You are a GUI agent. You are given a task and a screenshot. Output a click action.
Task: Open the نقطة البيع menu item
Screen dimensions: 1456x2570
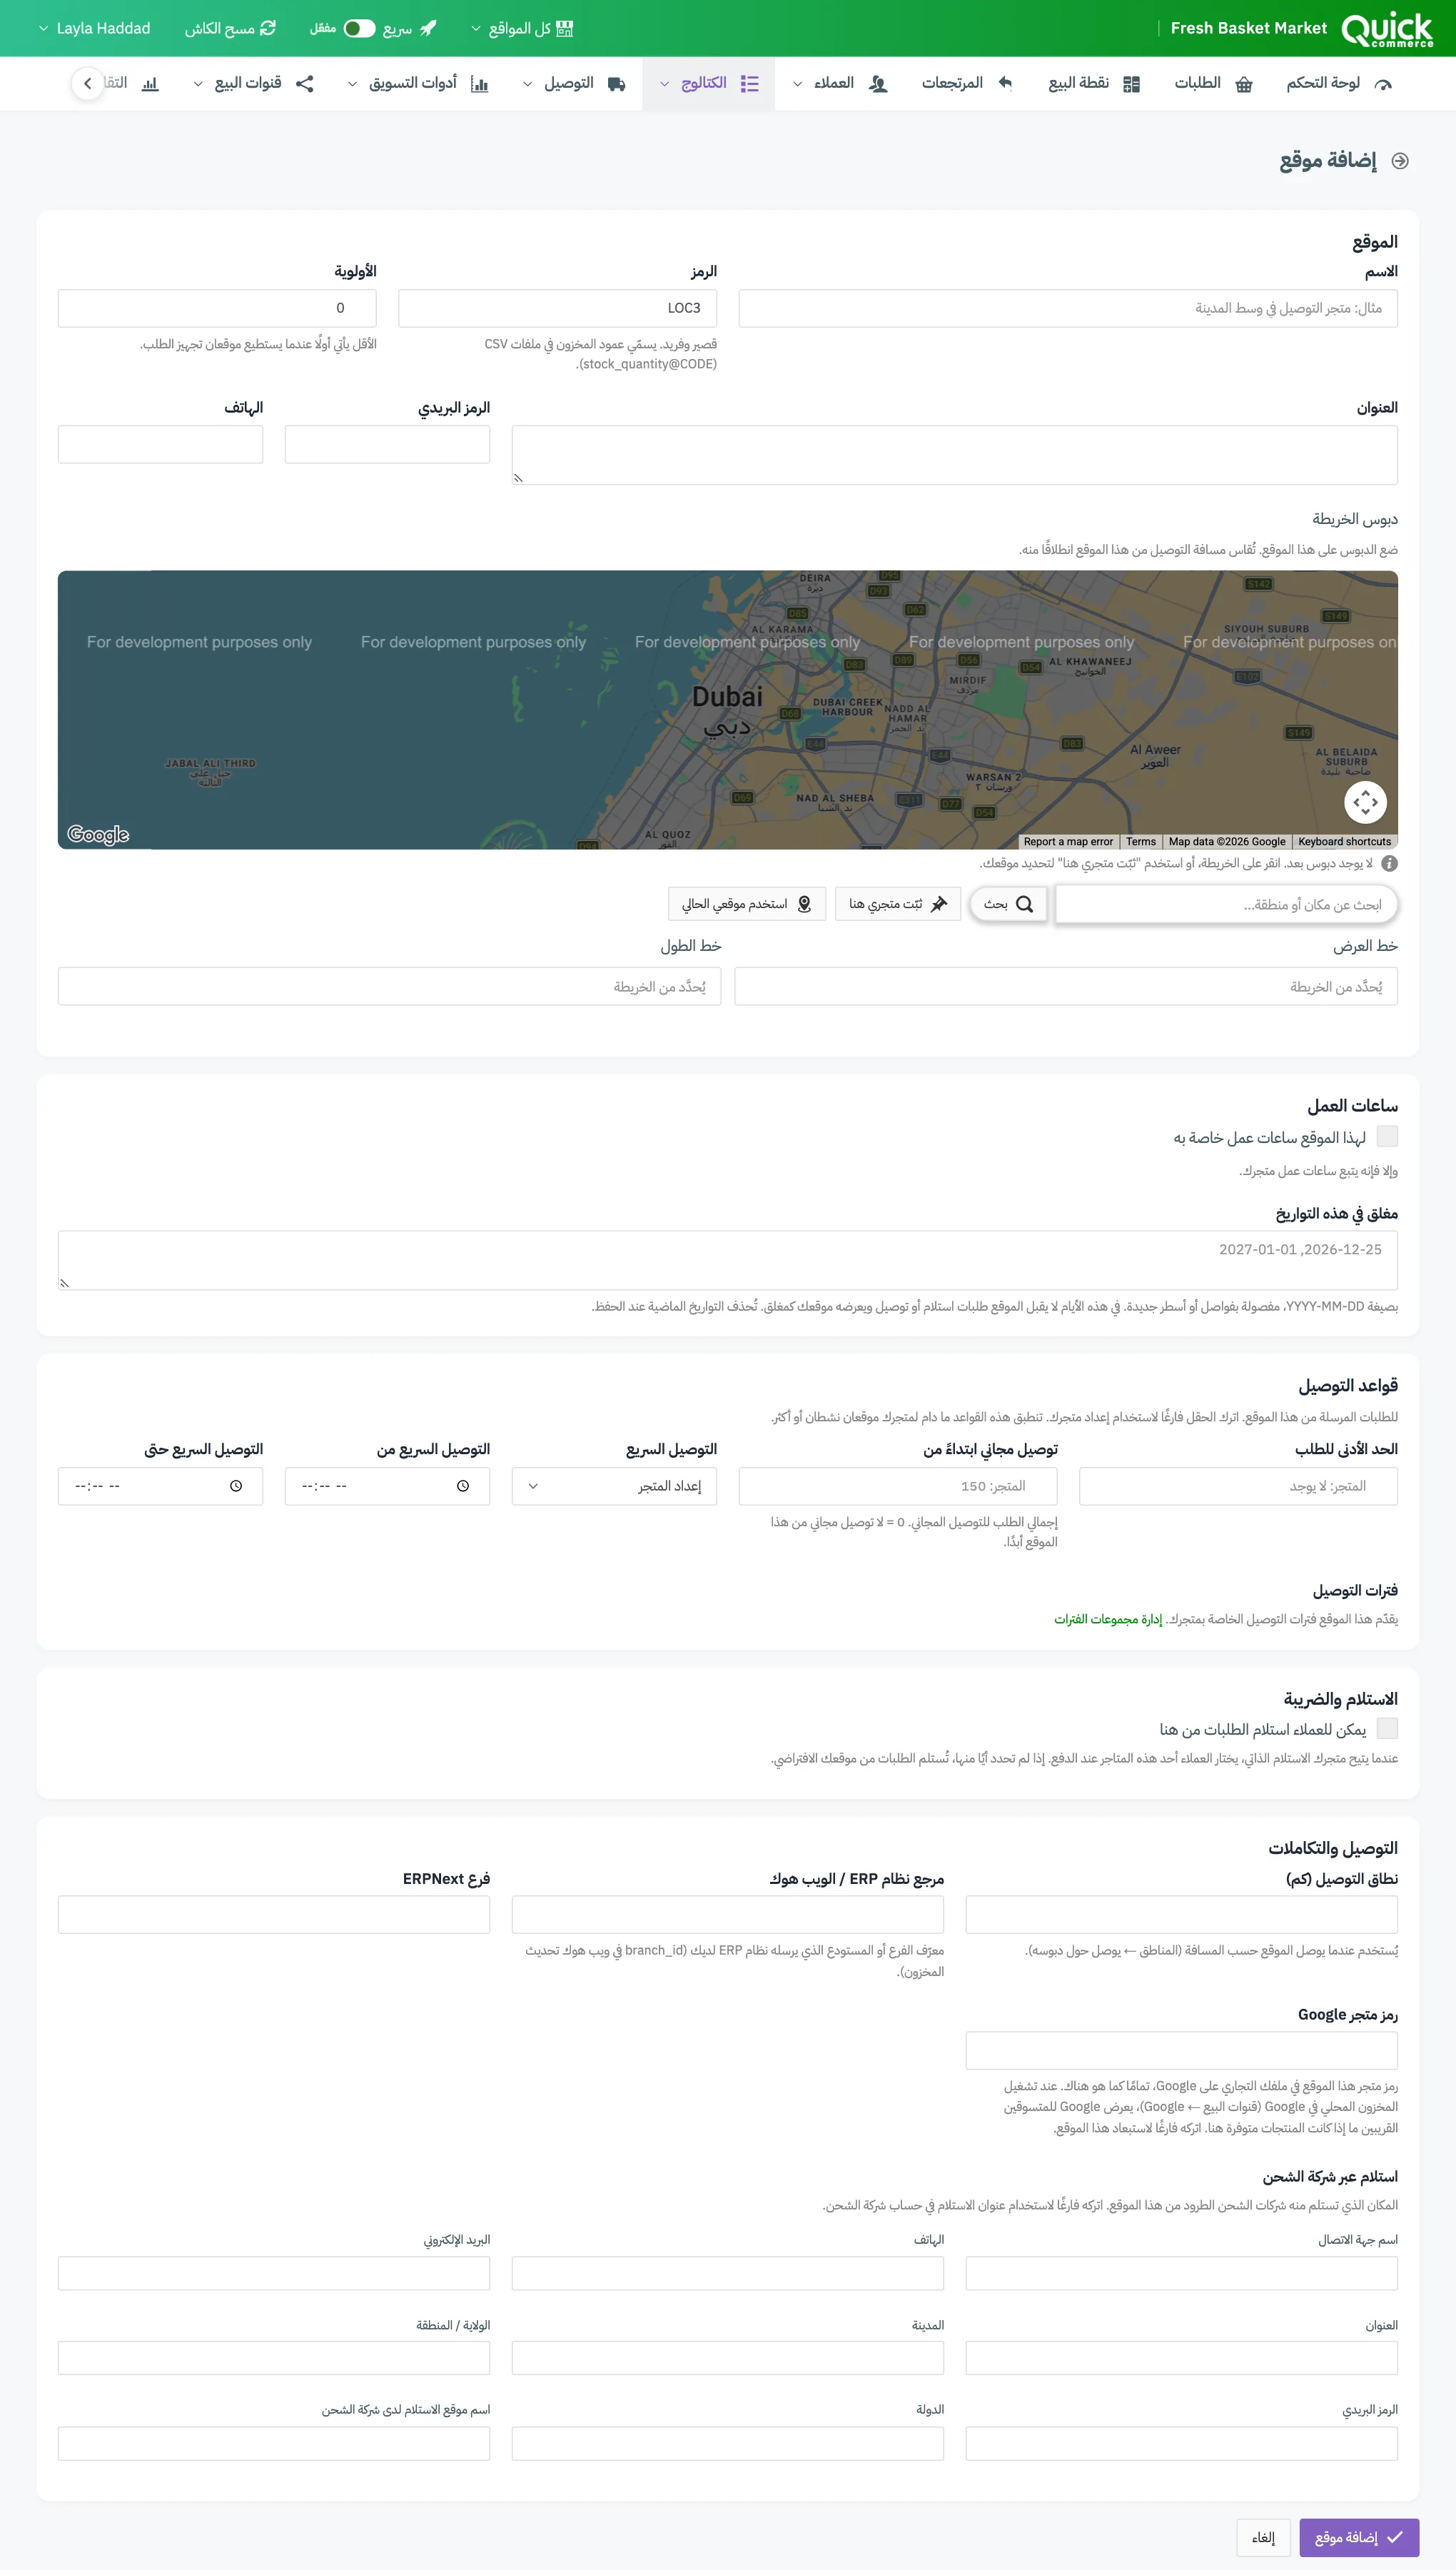click(x=1094, y=84)
